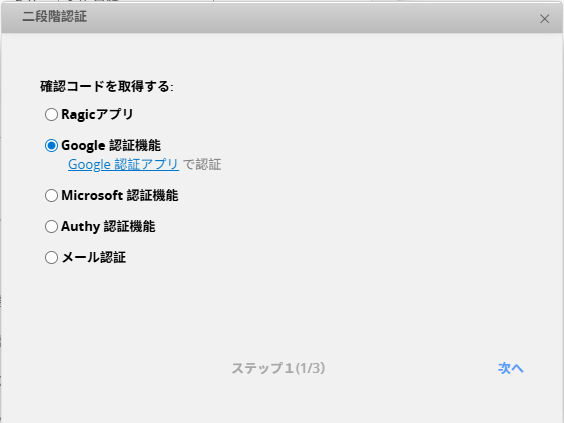This screenshot has height=423, width=564.
Task: Click the Microsoft 認証機能 label text
Action: pos(119,195)
